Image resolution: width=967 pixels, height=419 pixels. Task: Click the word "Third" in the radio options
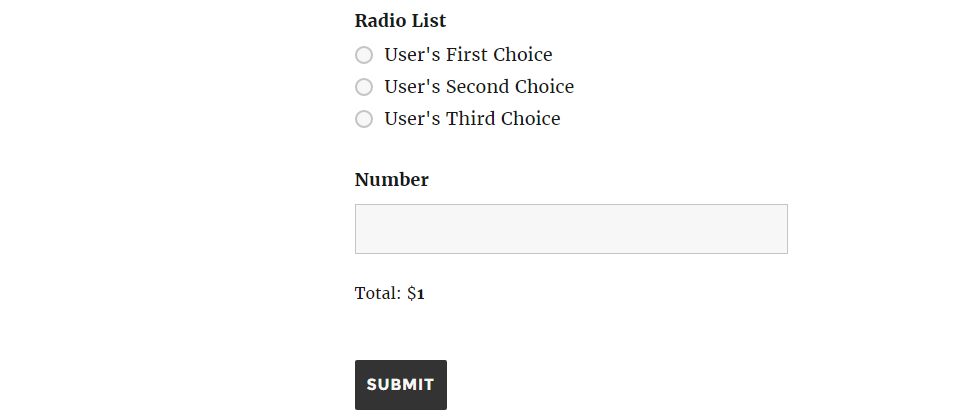click(x=470, y=119)
